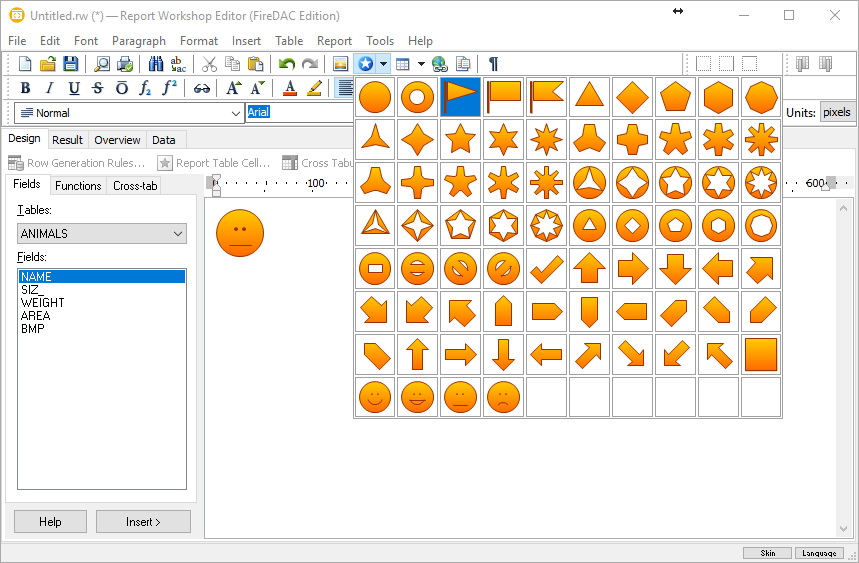
Task: Open the font color picker
Action: pyautogui.click(x=290, y=88)
